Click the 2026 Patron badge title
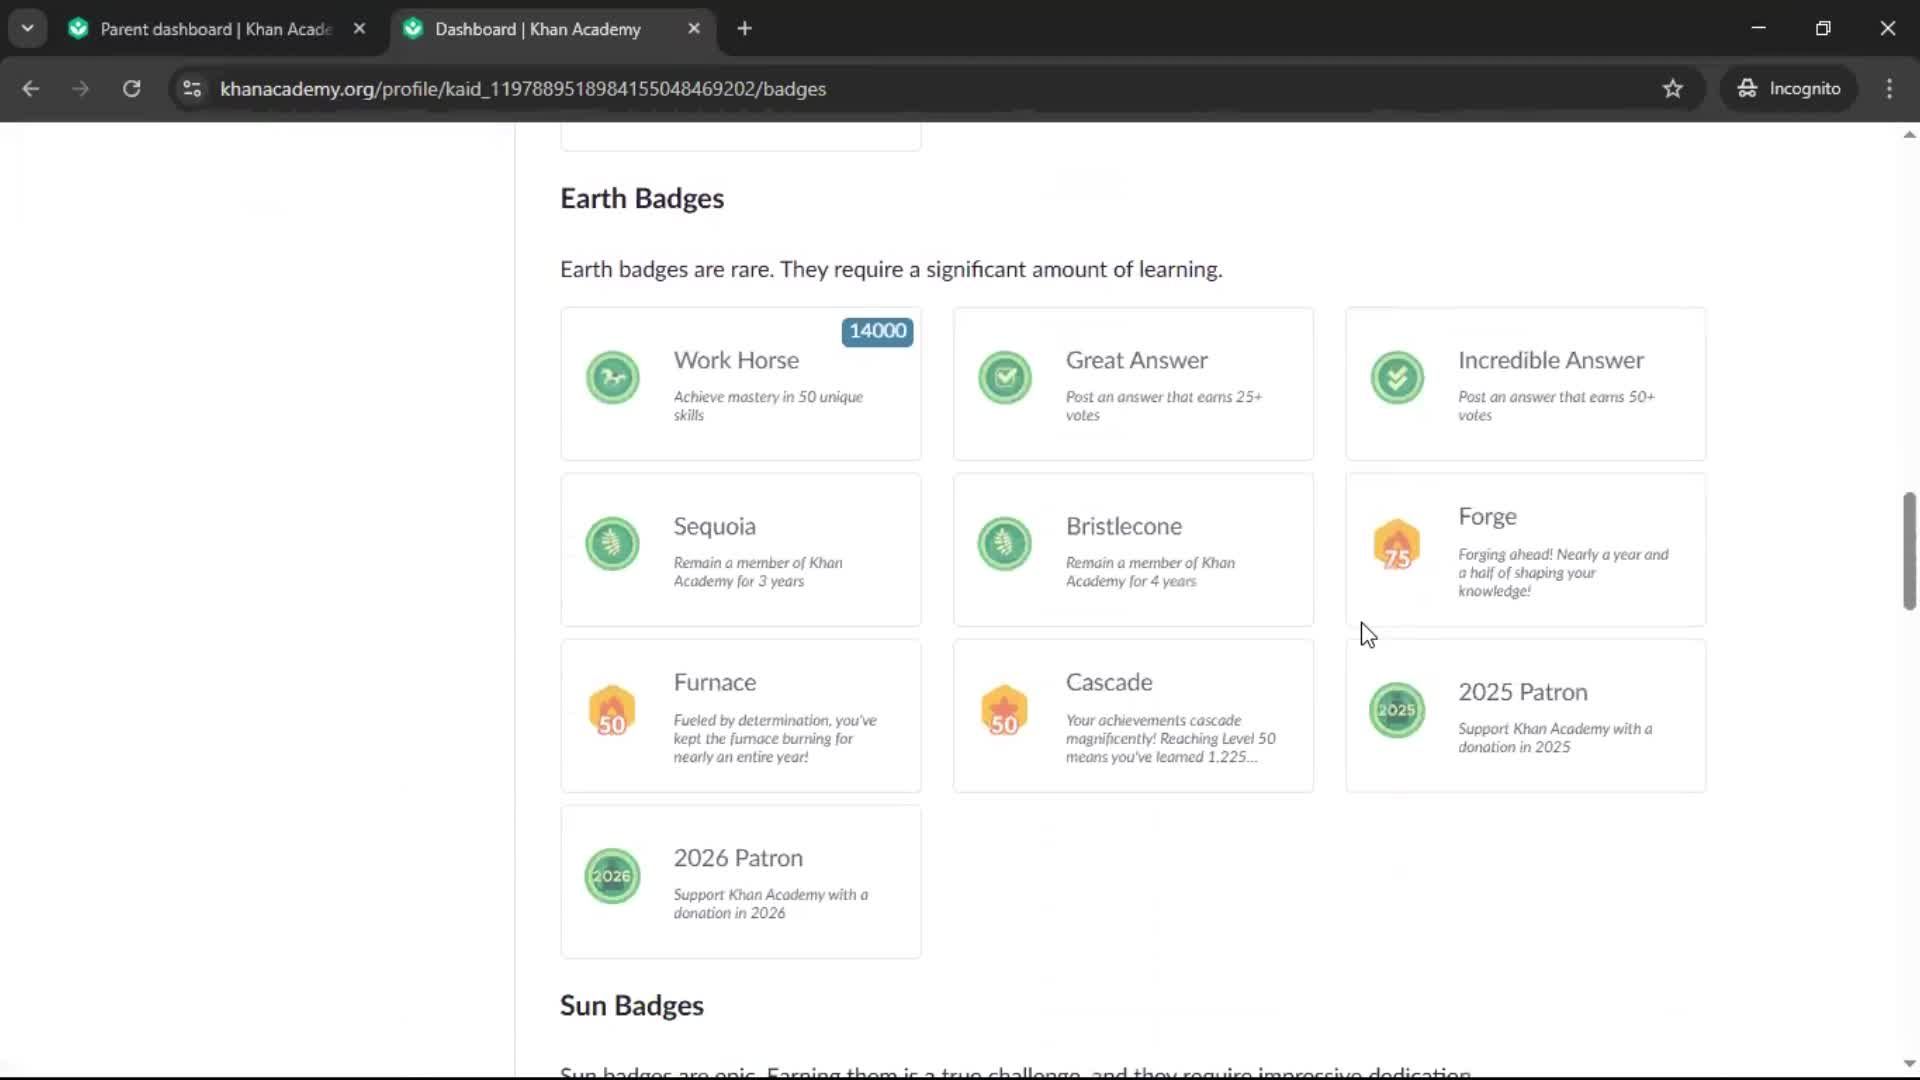This screenshot has width=1920, height=1080. pos(738,858)
